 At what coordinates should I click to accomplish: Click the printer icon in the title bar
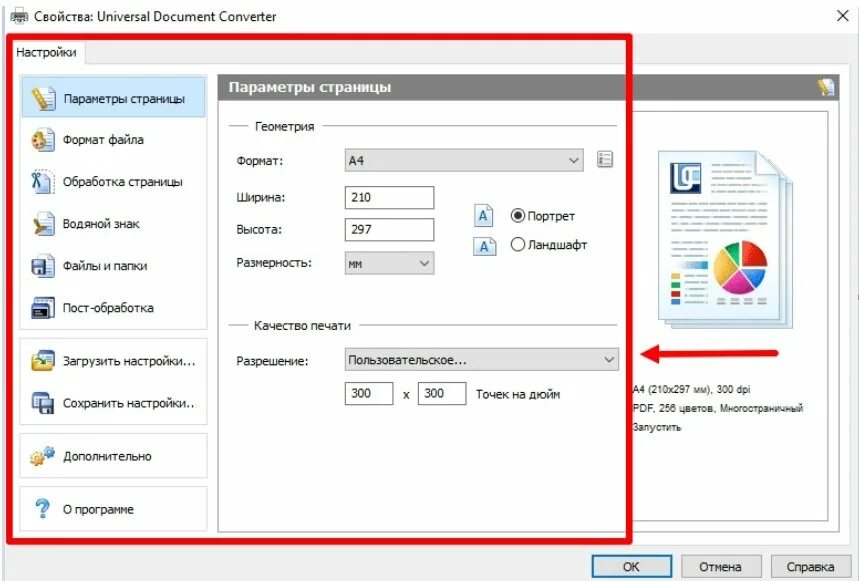pos(19,16)
